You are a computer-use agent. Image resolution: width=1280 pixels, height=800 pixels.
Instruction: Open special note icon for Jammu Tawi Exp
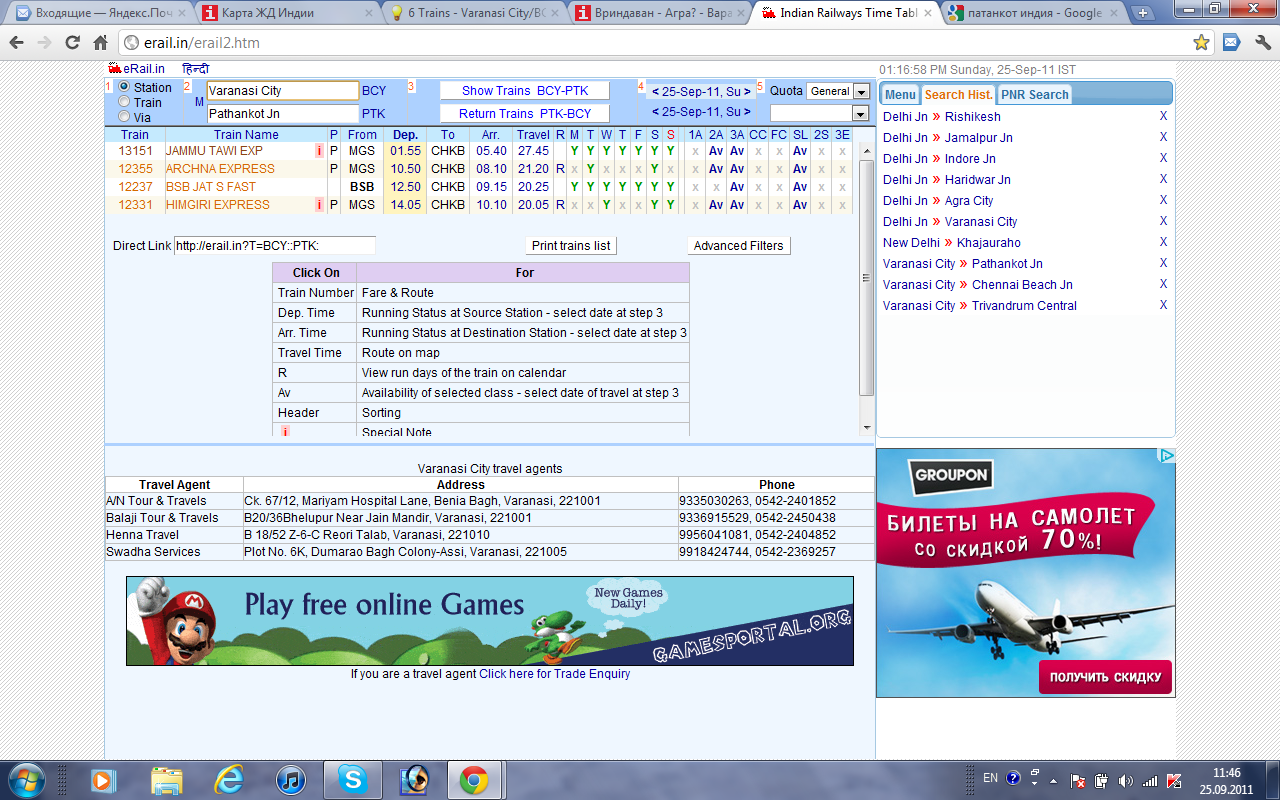[x=319, y=151]
